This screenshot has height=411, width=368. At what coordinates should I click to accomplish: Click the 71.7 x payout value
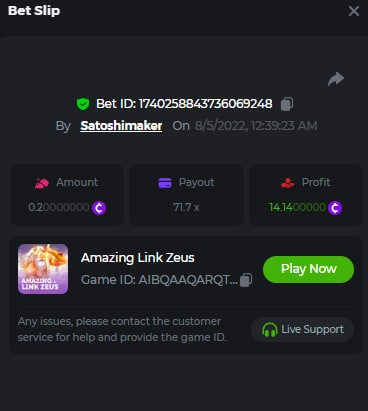tap(186, 207)
